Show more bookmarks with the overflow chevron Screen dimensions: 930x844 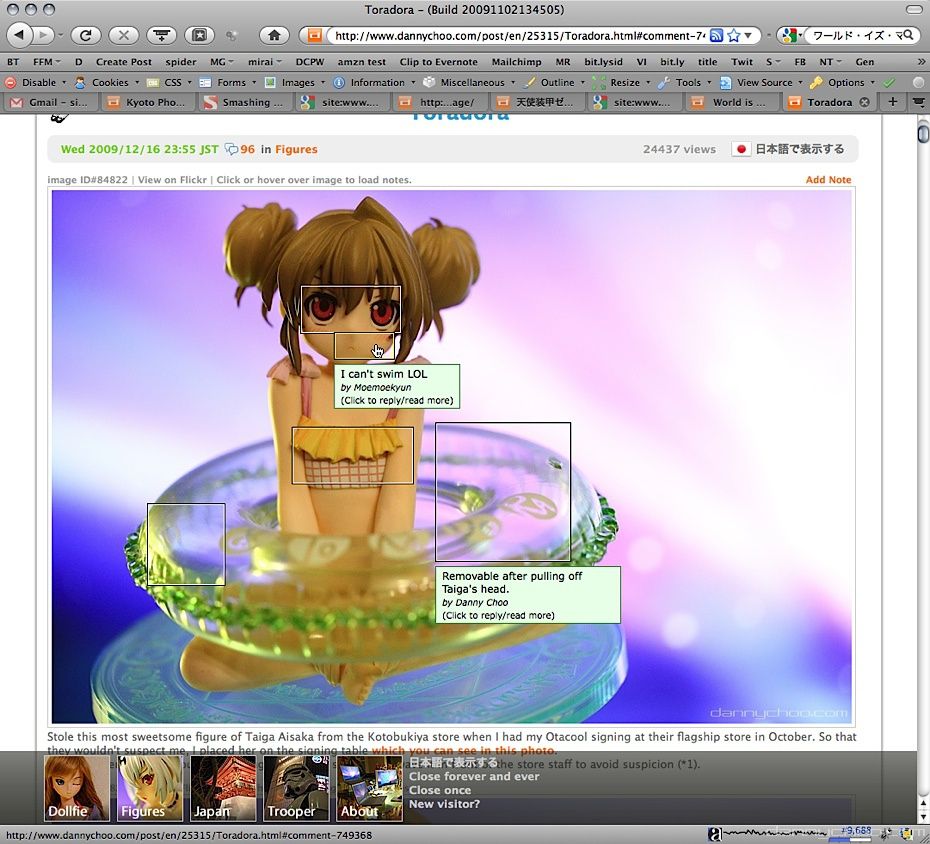pyautogui.click(x=921, y=62)
